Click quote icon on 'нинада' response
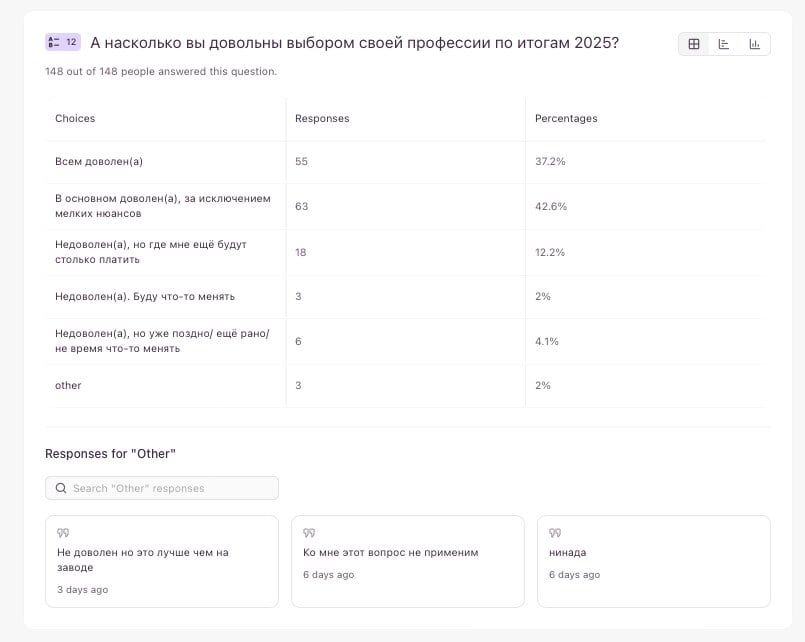Screen dimensions: 805x642 point(555,533)
